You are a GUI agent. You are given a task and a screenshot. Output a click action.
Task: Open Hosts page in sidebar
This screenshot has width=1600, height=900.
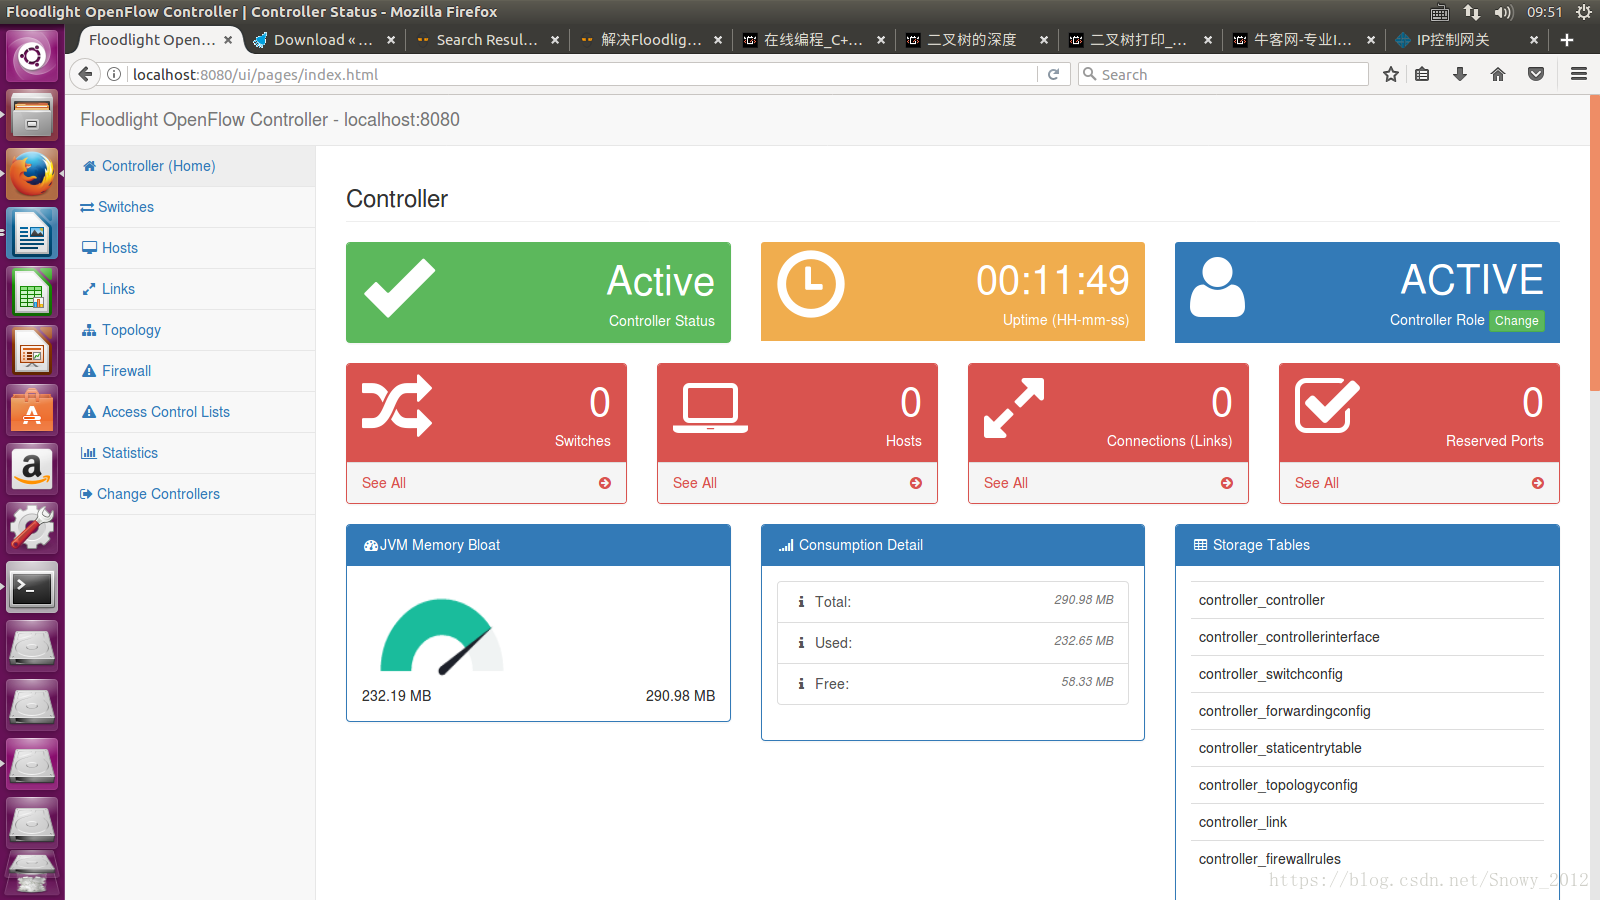point(190,248)
